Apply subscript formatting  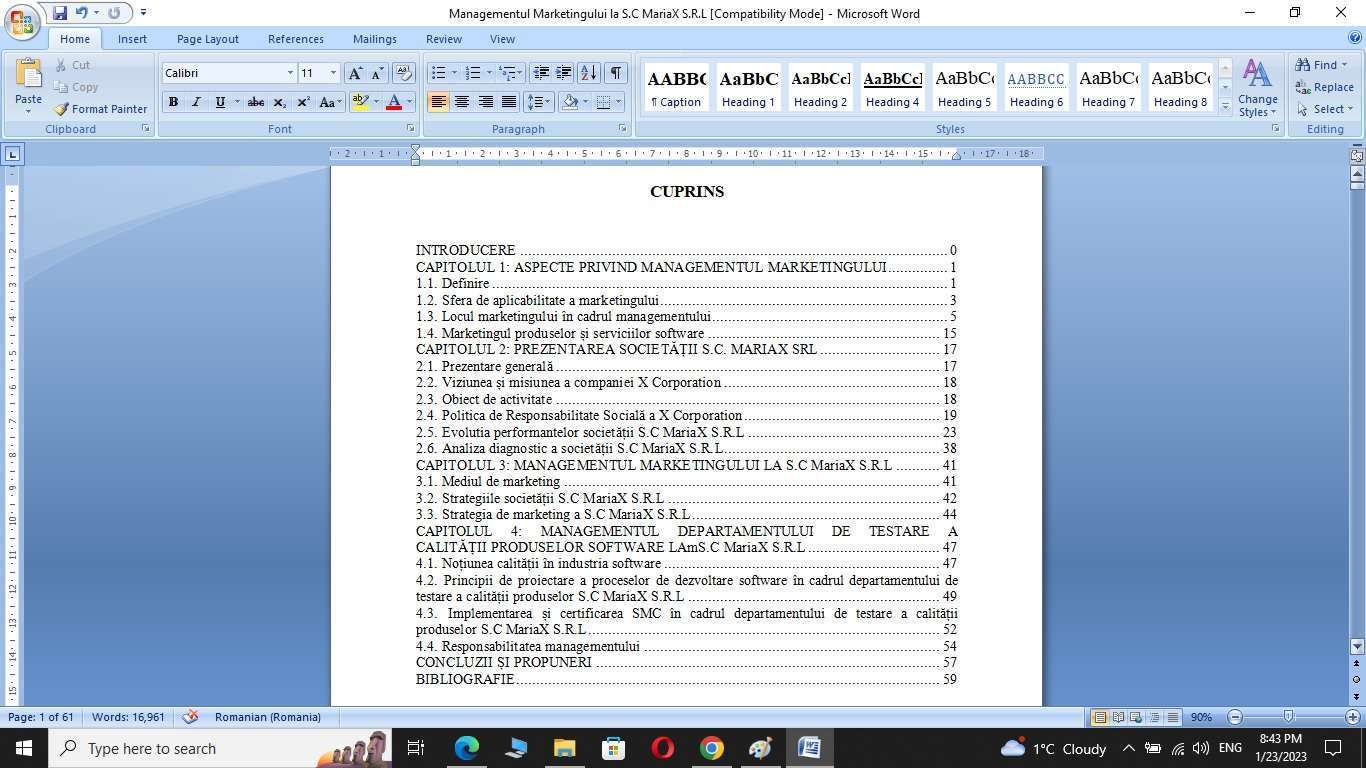click(280, 102)
